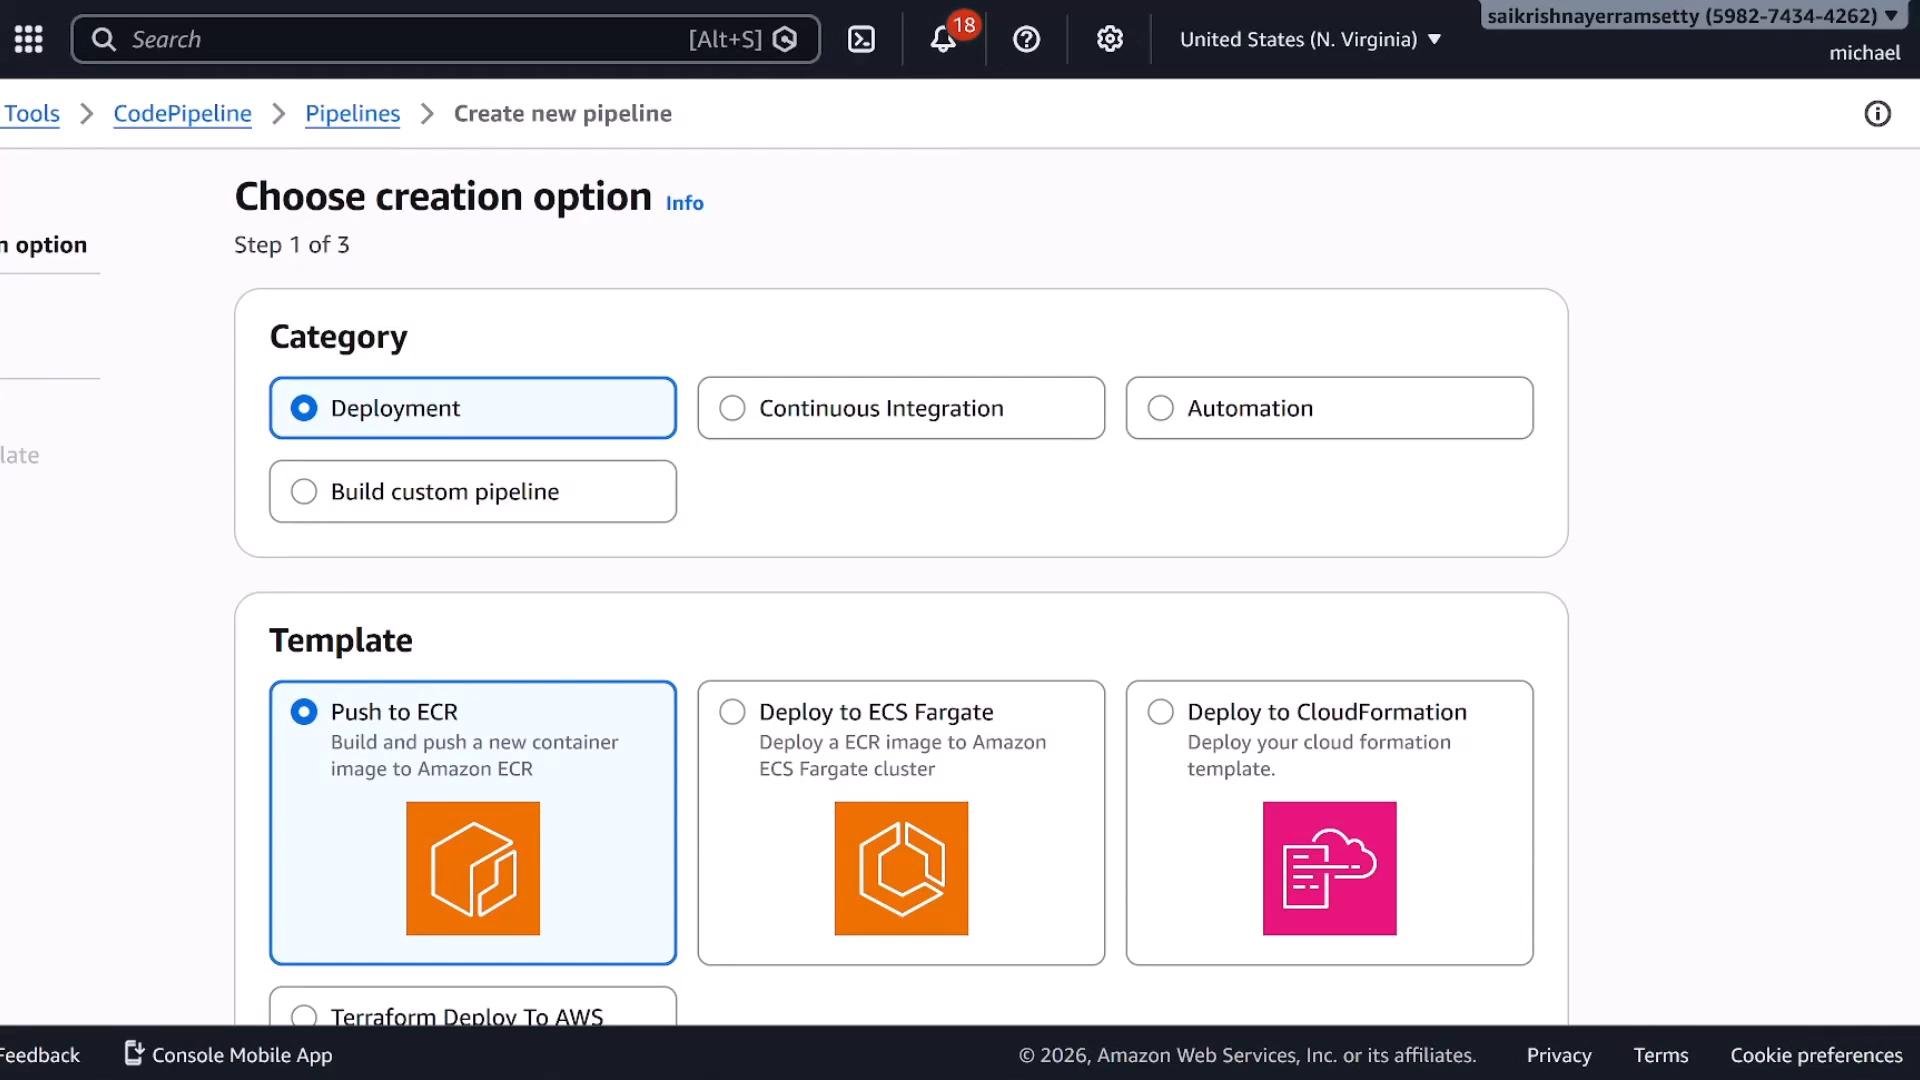This screenshot has width=1920, height=1080.
Task: Open the Terms footer link
Action: pyautogui.click(x=1660, y=1055)
